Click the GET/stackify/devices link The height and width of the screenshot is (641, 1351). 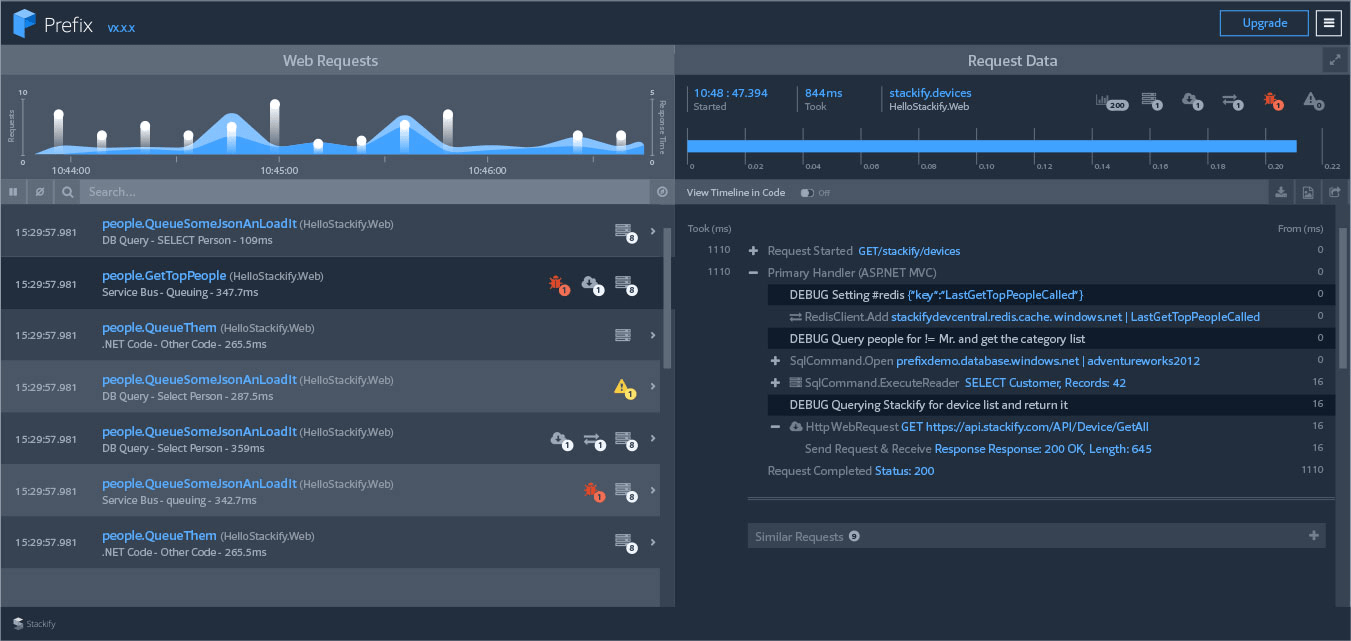(909, 251)
